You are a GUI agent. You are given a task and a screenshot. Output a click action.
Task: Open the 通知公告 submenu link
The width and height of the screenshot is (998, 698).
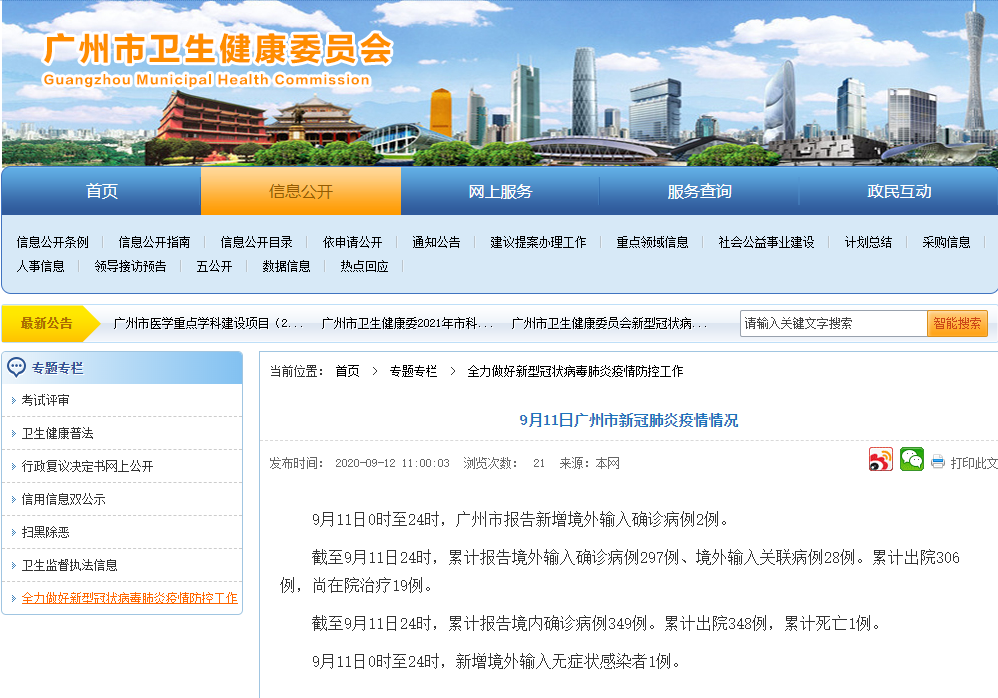[x=436, y=242]
